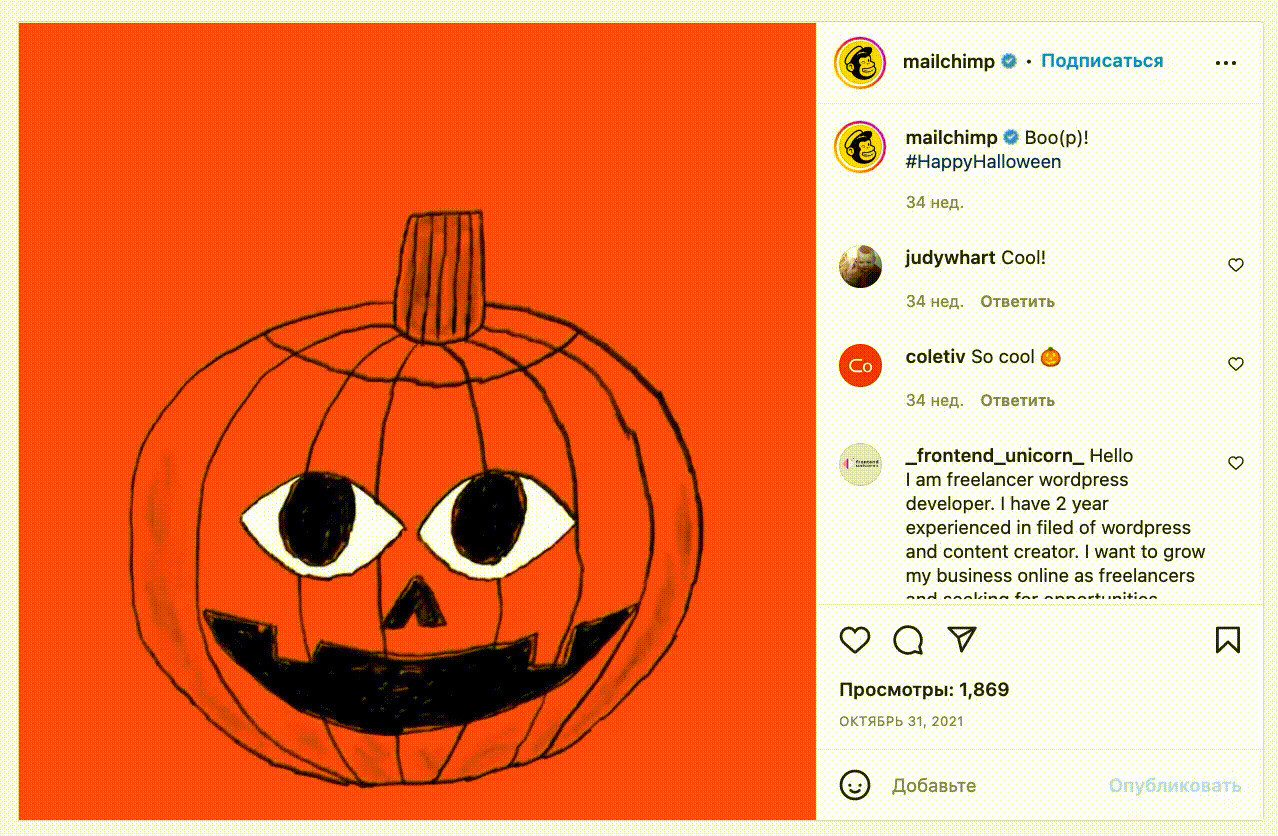Click the Mailchimp avatar in the header
The image size is (1278, 836).
860,62
